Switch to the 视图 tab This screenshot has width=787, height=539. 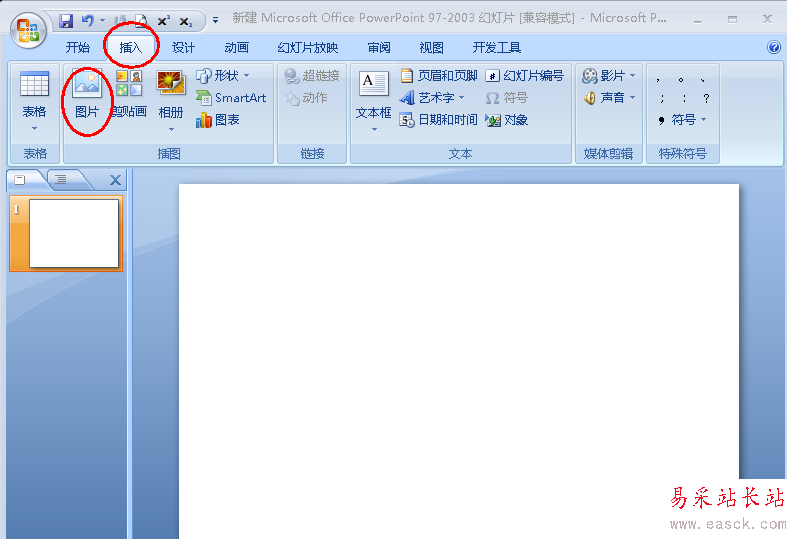click(432, 48)
